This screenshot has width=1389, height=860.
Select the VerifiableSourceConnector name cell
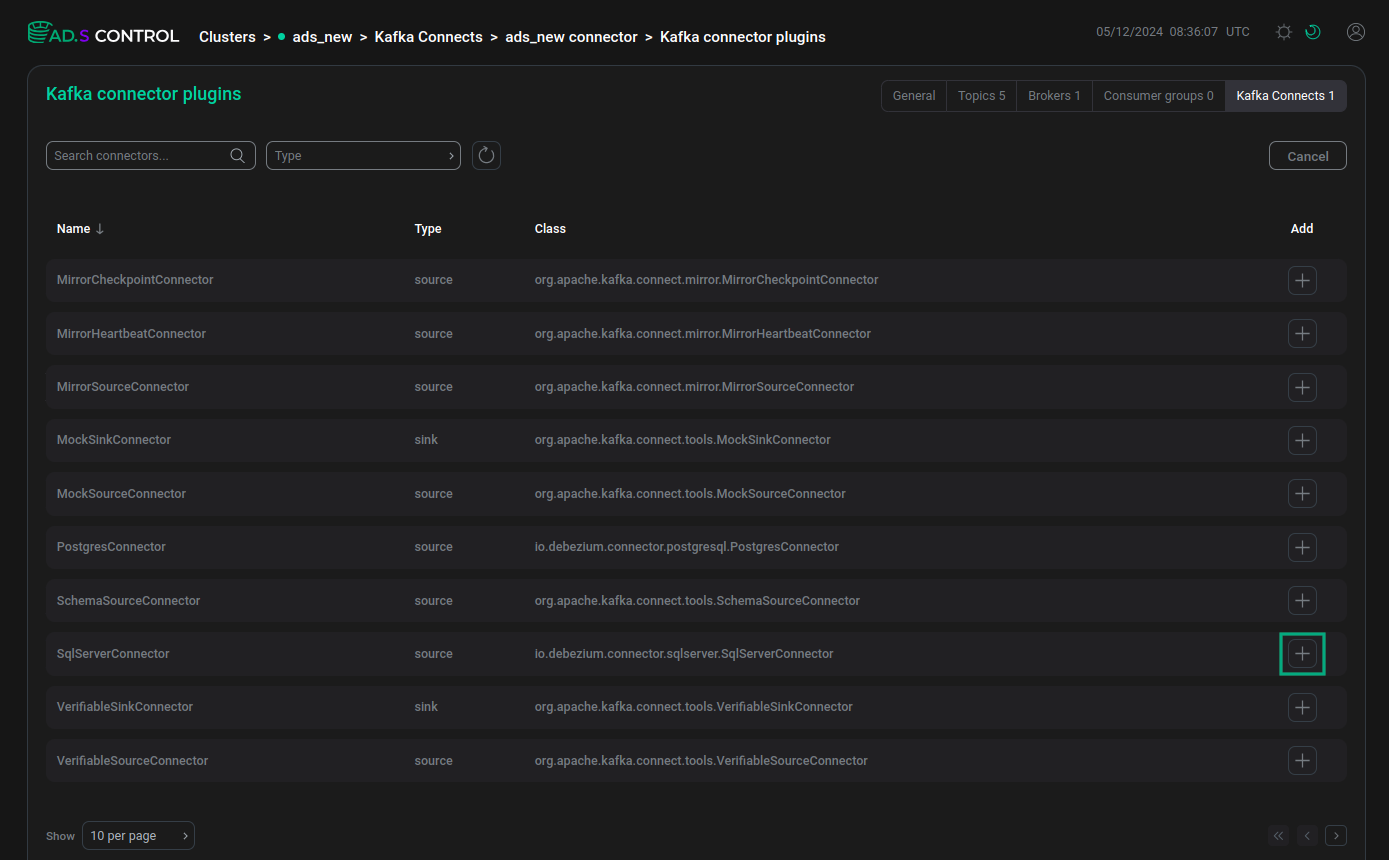132,761
